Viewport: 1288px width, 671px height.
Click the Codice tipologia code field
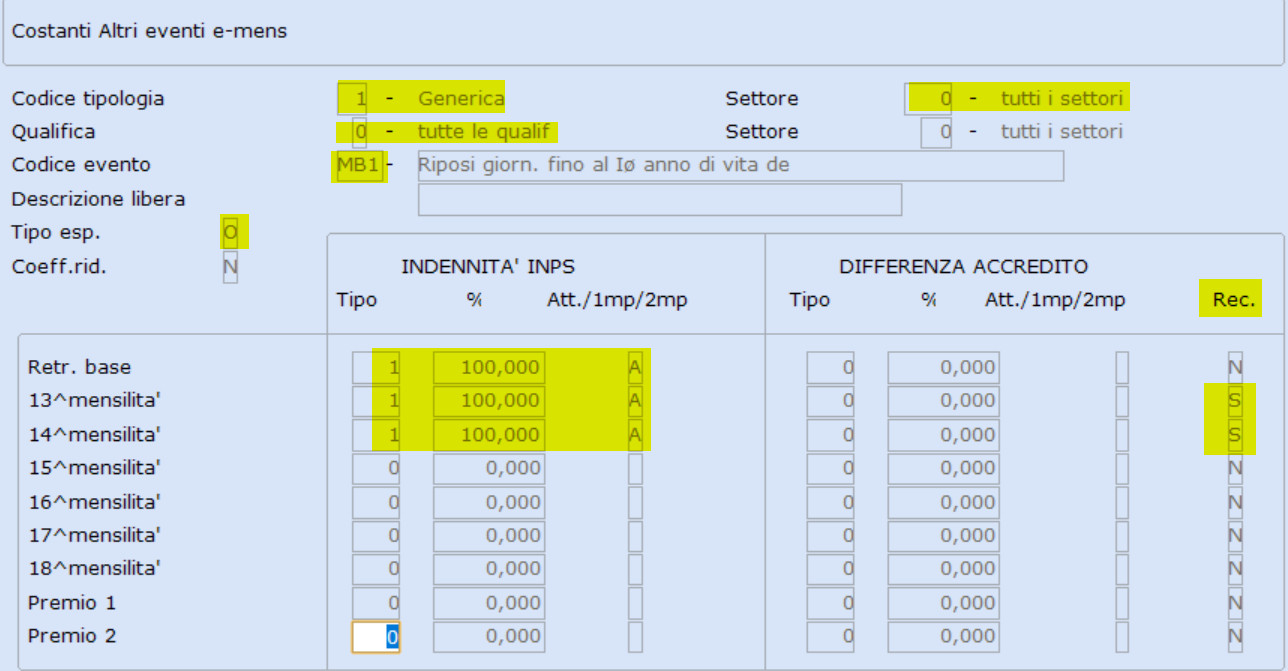354,99
